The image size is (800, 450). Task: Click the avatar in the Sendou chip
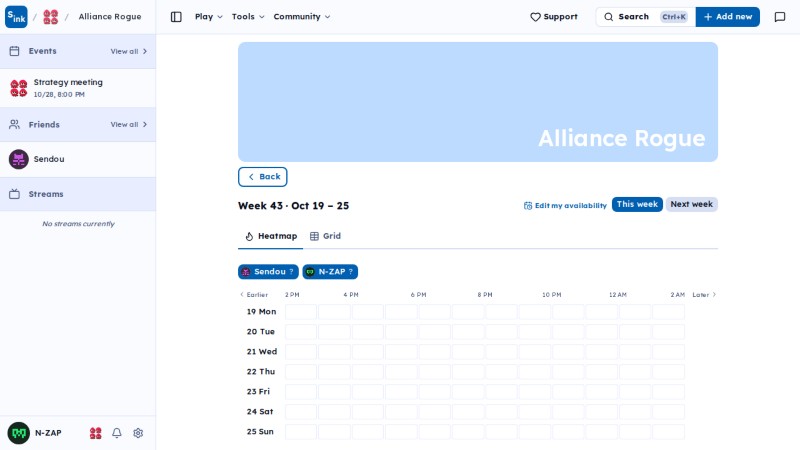coord(246,272)
